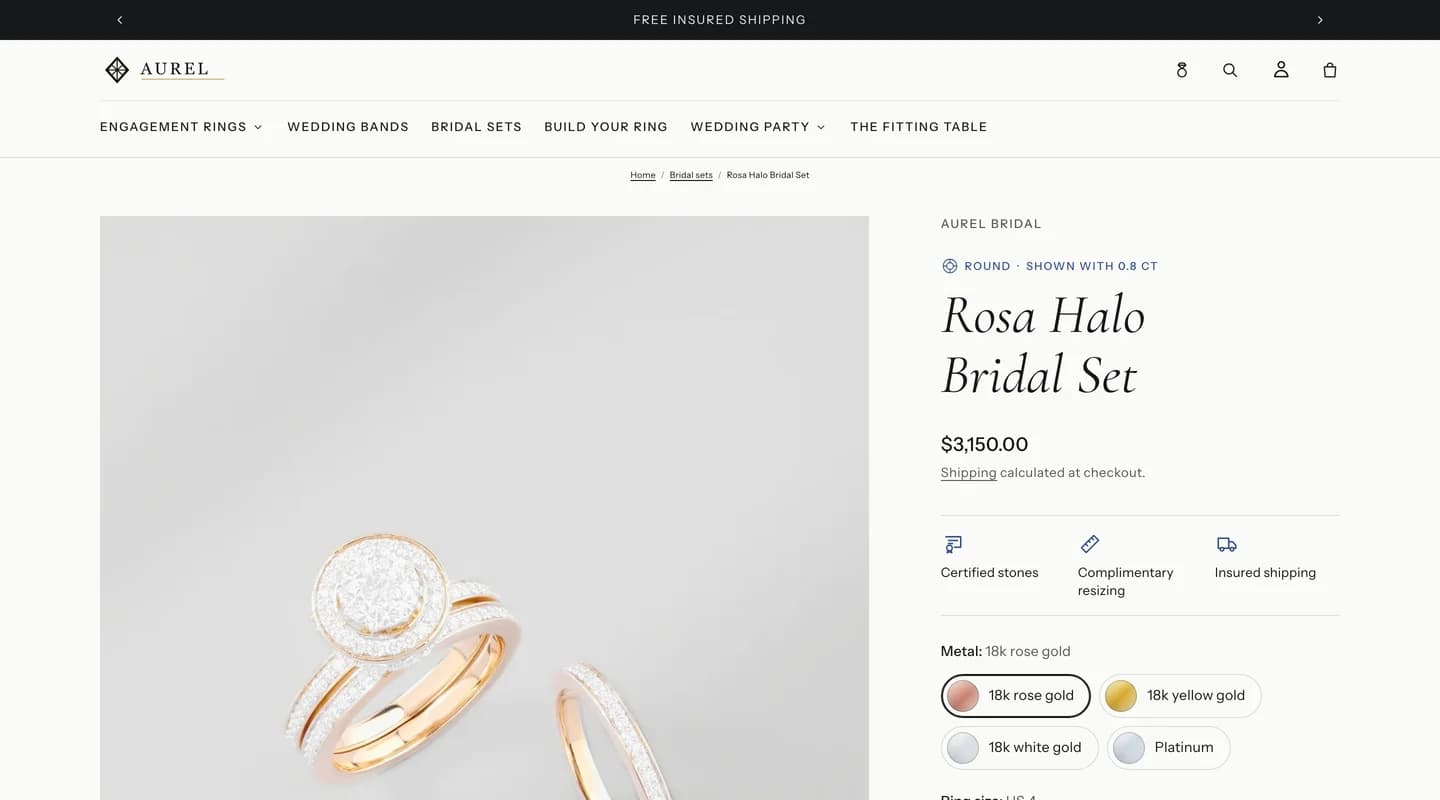Select 18k yellow gold metal option
The image size is (1440, 800).
pos(1180,695)
